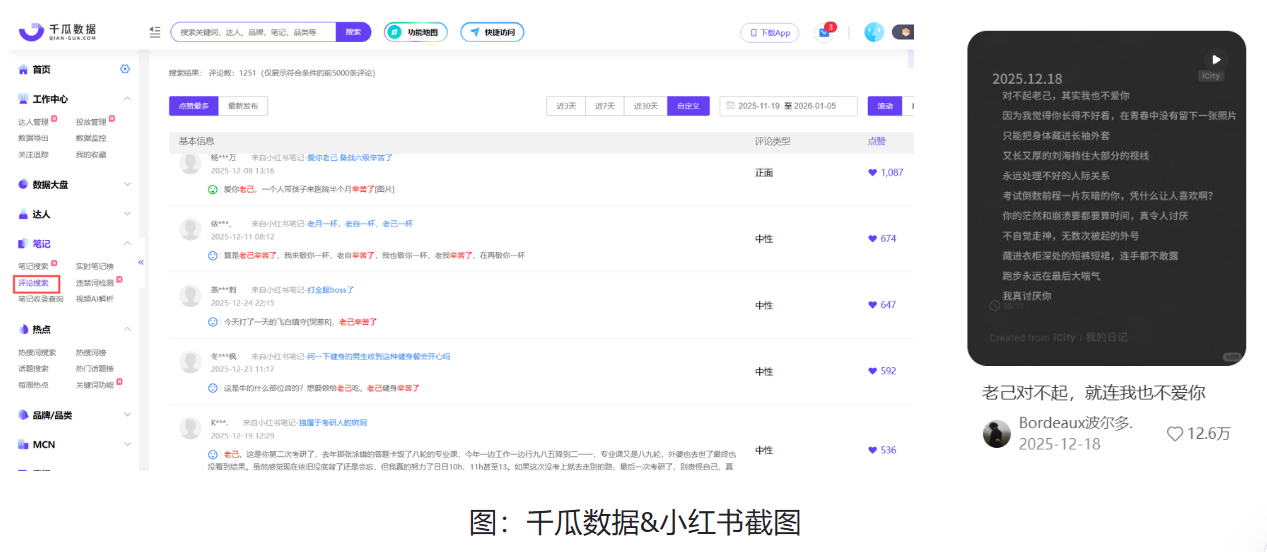
Task: Click the settings gear next to 首页
Action: click(x=125, y=69)
